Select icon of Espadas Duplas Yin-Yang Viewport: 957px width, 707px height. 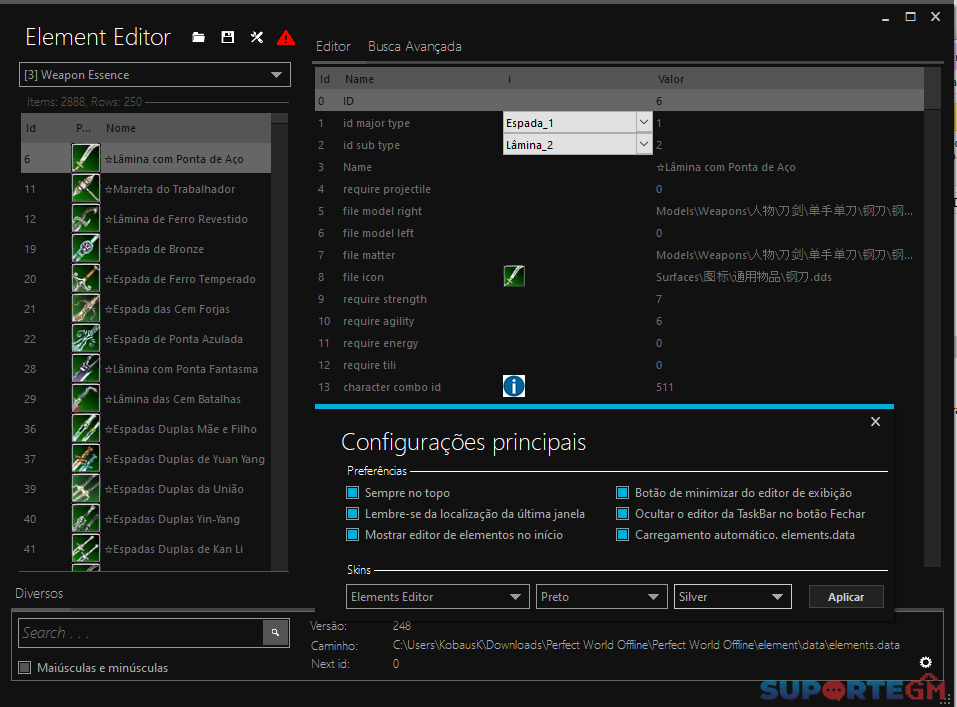[x=85, y=518]
